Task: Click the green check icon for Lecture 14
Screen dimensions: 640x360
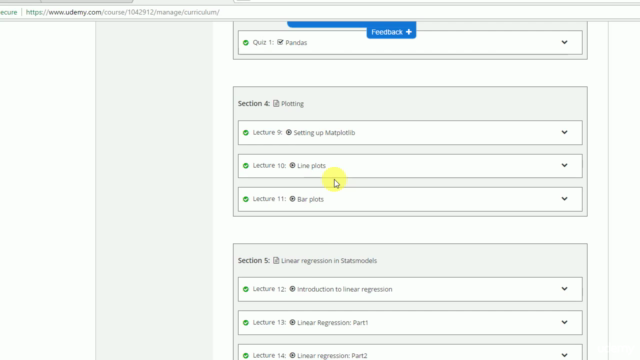Action: (246, 356)
